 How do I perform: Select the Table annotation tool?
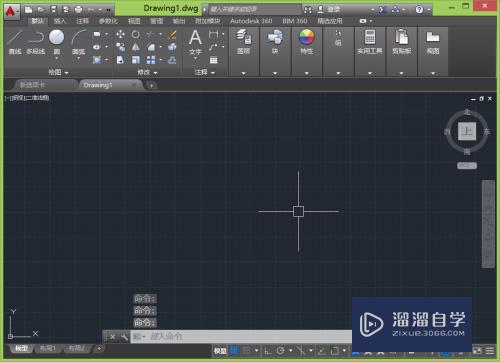pyautogui.click(x=213, y=60)
